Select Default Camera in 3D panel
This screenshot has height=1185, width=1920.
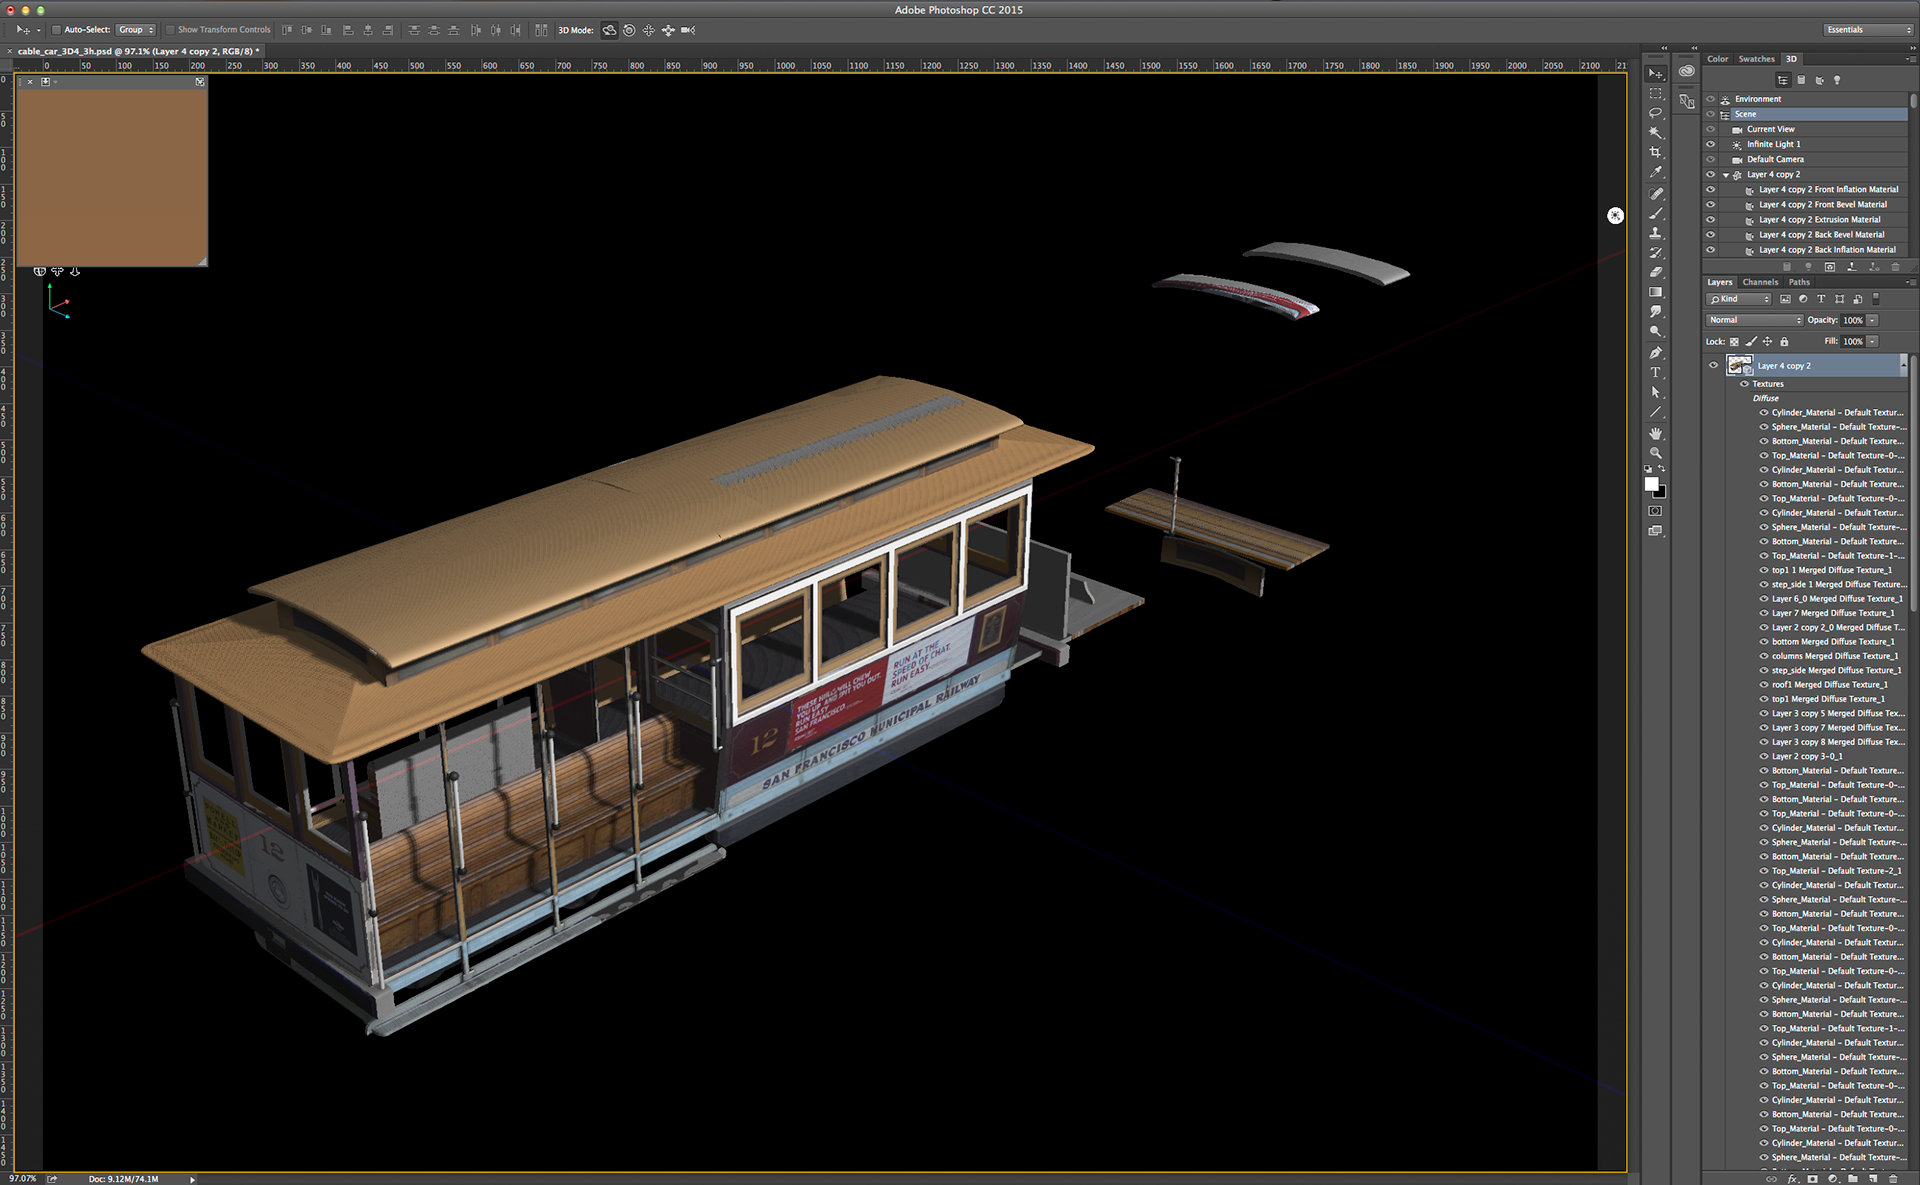(x=1775, y=159)
